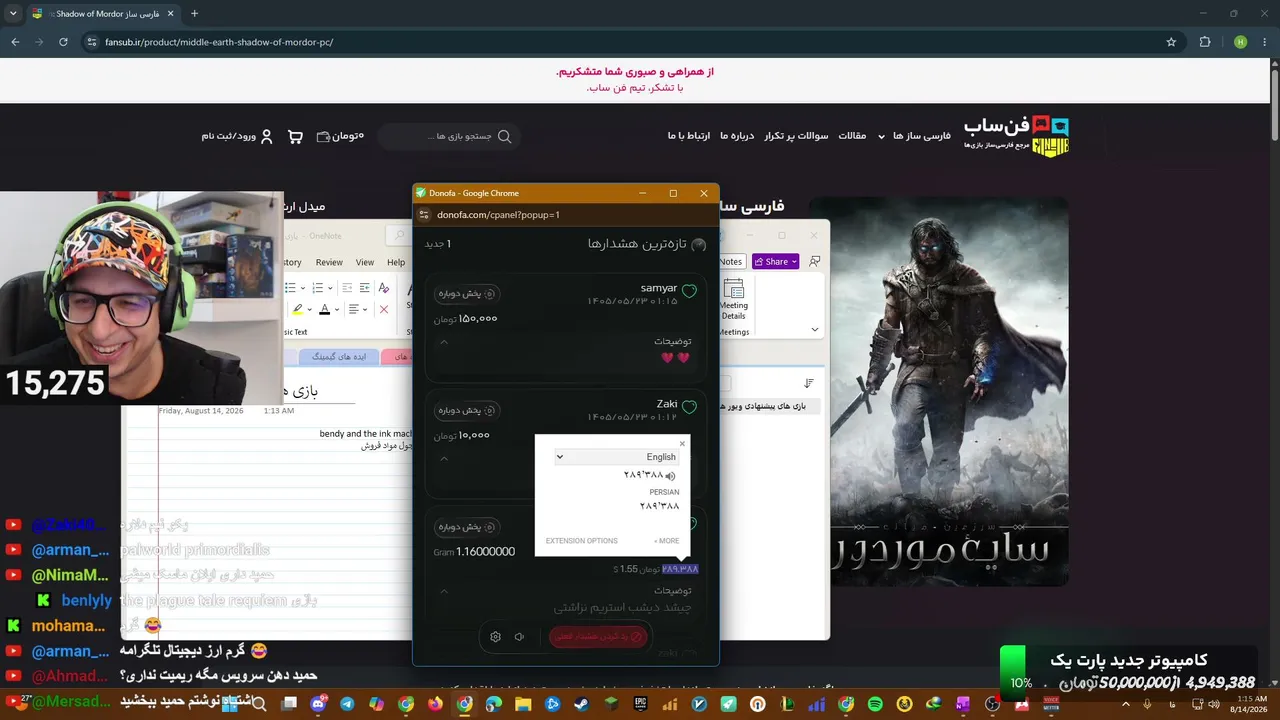Click the OneNote sort pages icon
Image resolution: width=1280 pixels, height=720 pixels.
point(809,383)
